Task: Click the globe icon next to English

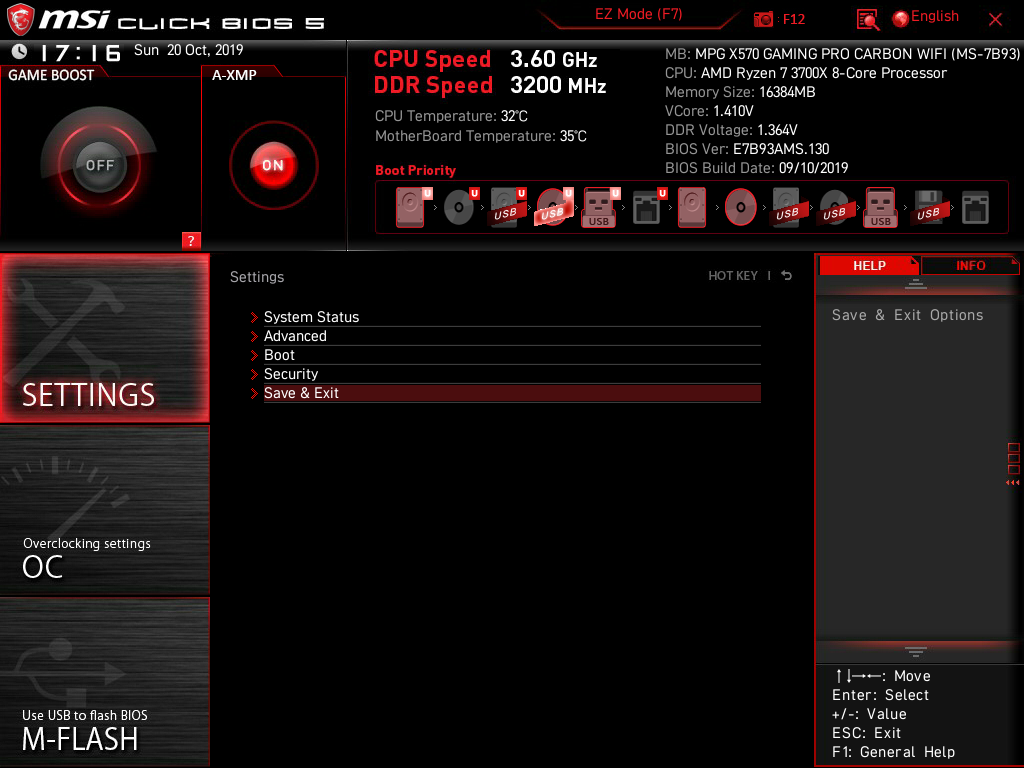Action: tap(903, 17)
